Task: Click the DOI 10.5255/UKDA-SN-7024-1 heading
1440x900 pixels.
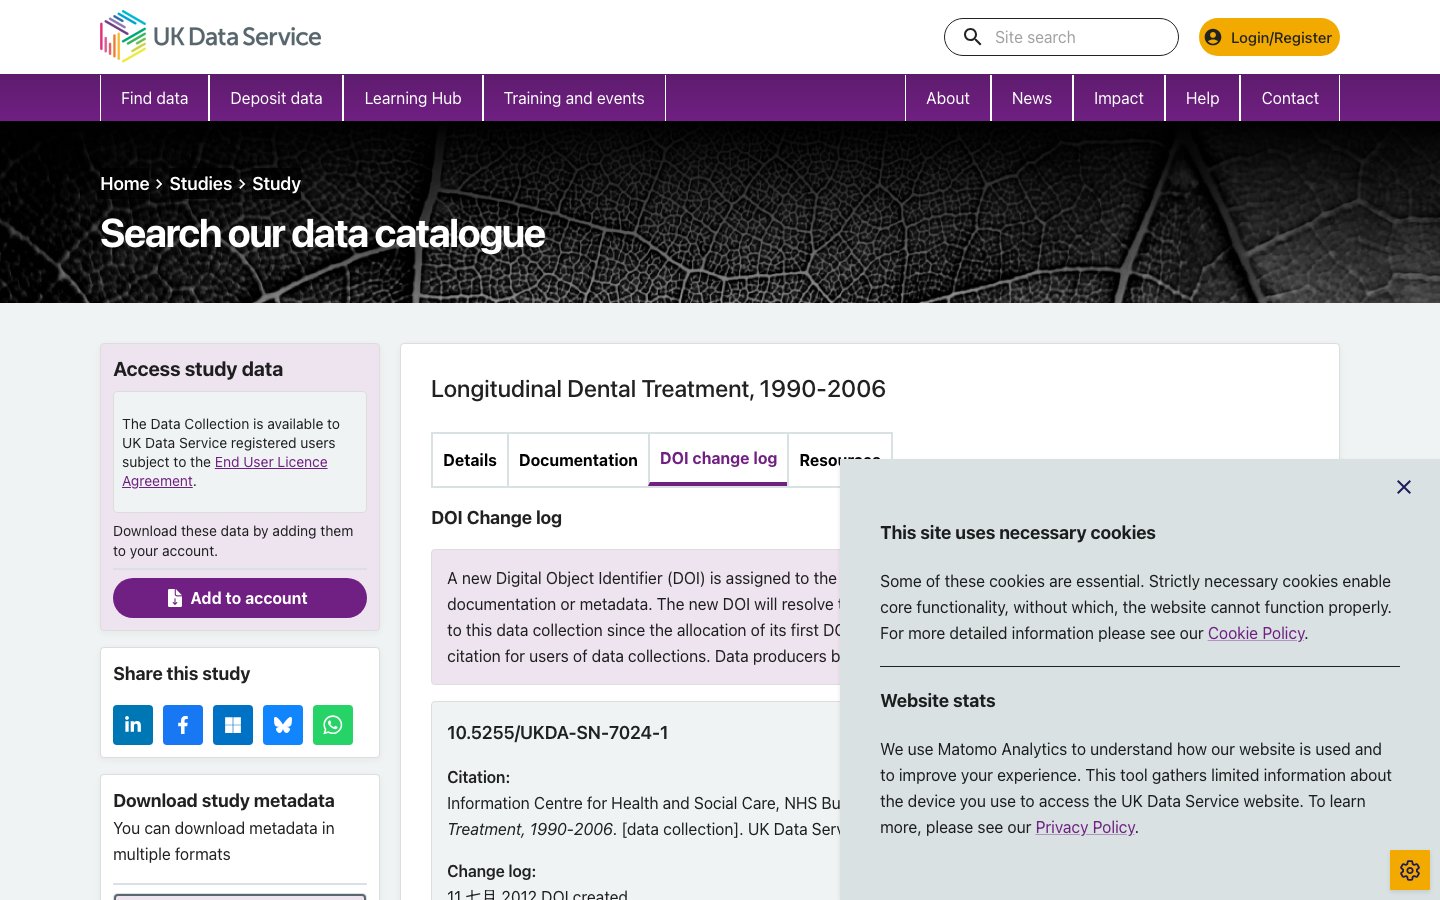Action: click(557, 733)
